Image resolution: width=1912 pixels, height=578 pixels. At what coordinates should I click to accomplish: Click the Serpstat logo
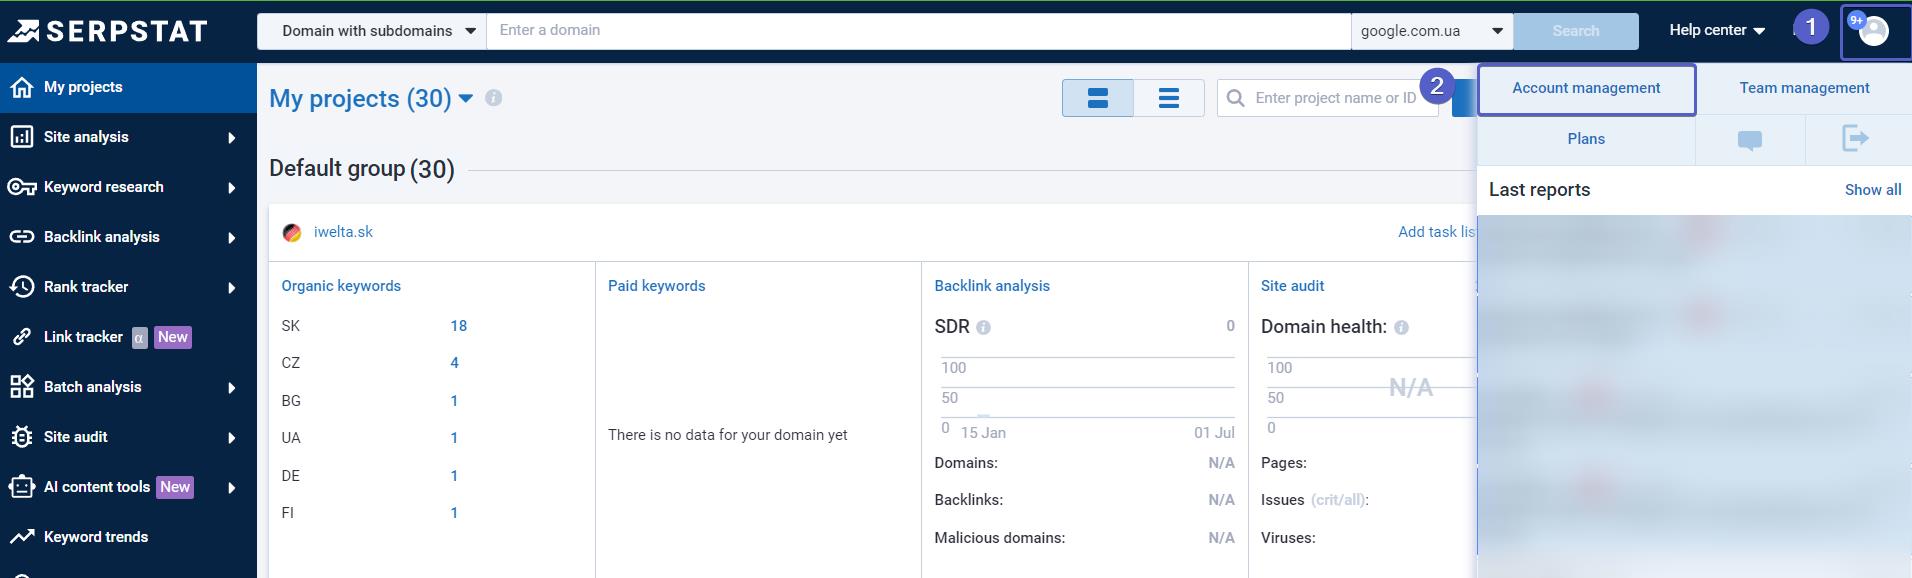(107, 31)
